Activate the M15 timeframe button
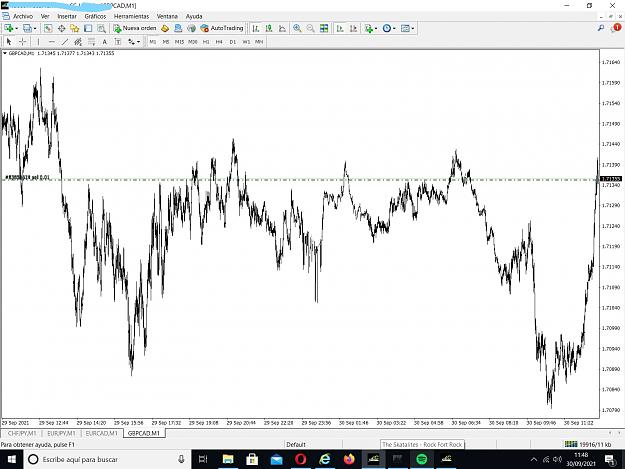625x469 pixels. [x=179, y=41]
